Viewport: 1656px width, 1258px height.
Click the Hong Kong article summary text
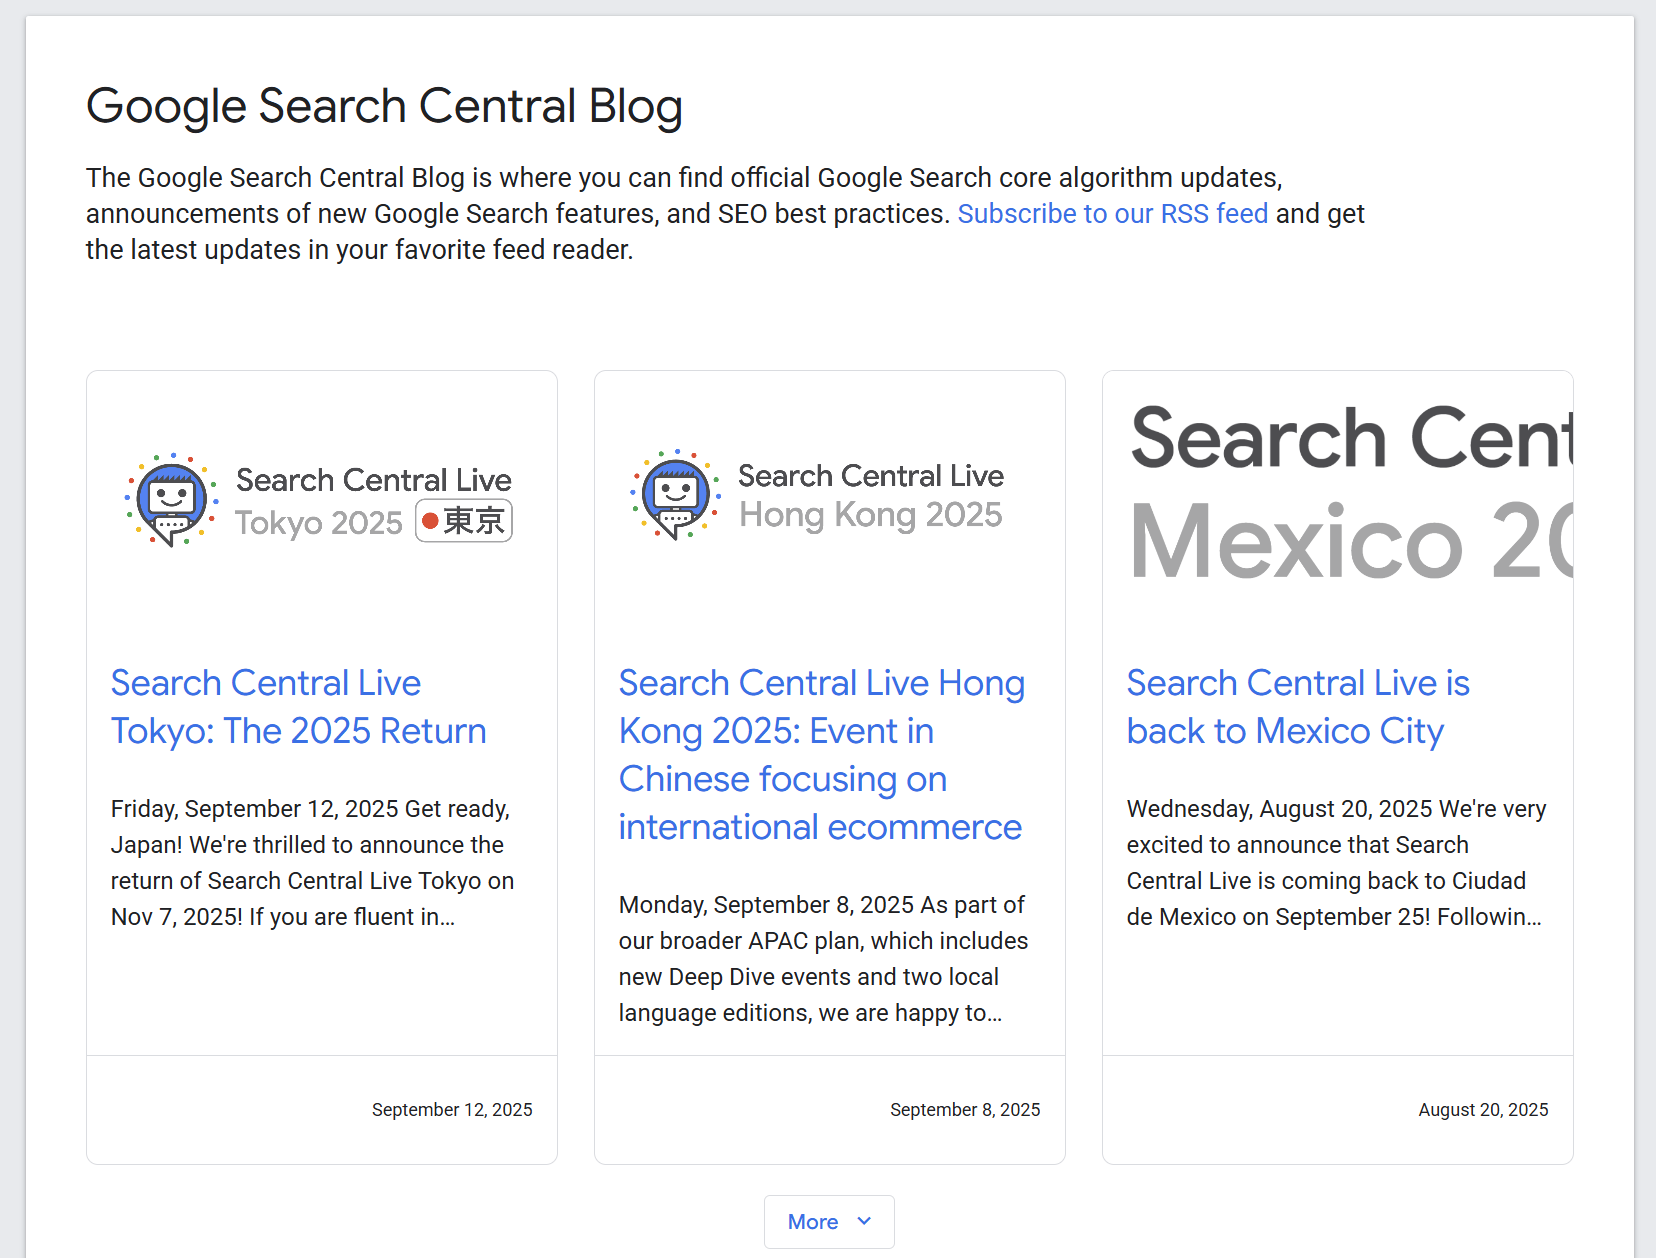point(824,959)
